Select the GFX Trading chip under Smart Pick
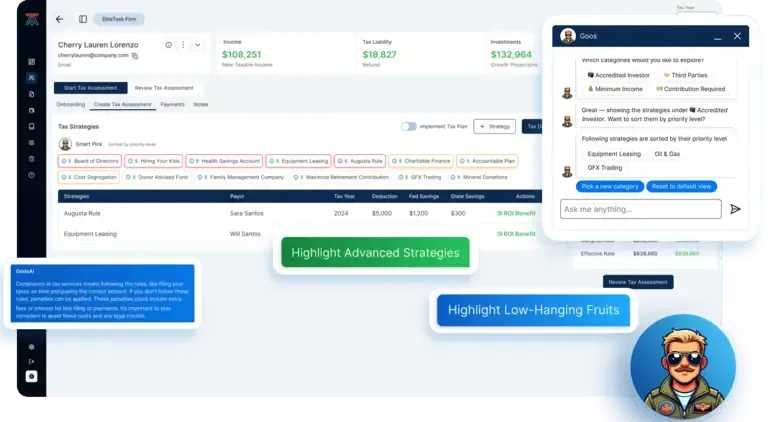 420,177
